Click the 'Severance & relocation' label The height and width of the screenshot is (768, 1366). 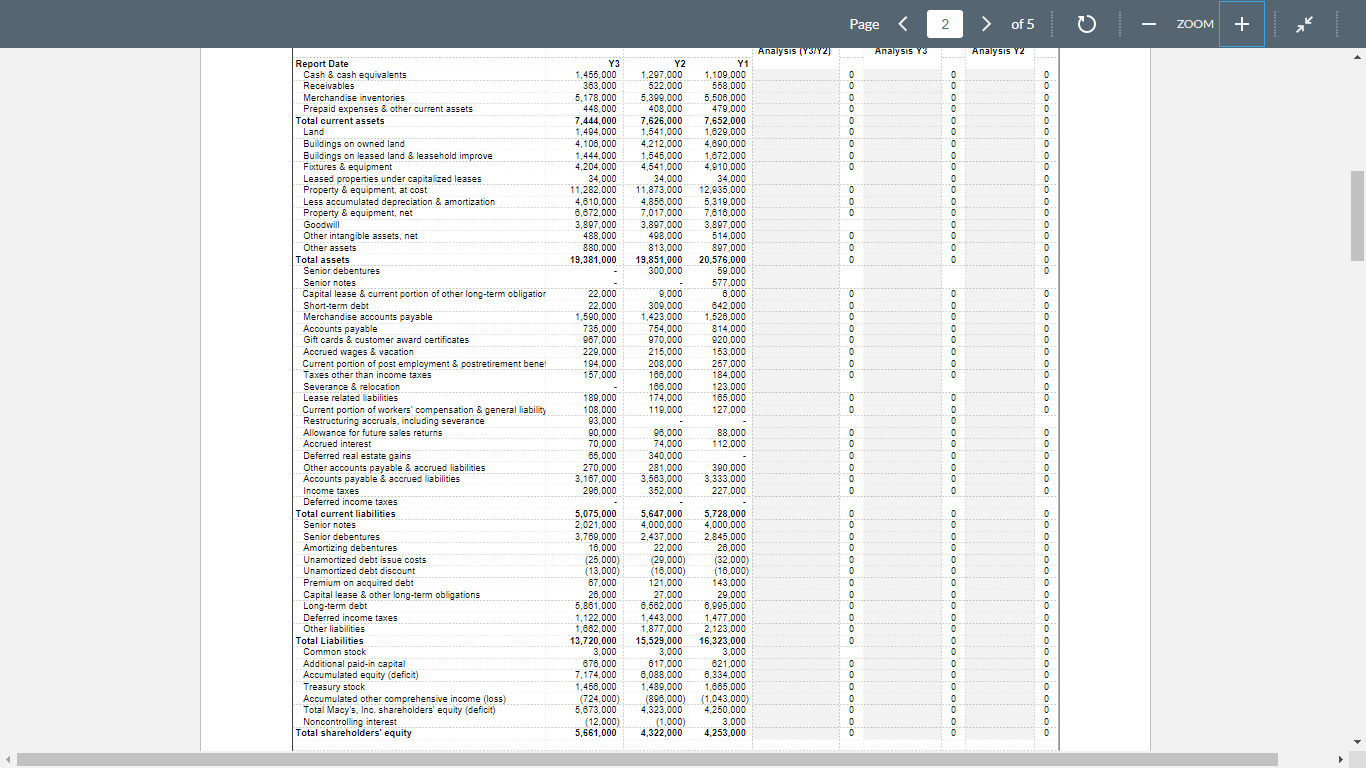pos(351,387)
